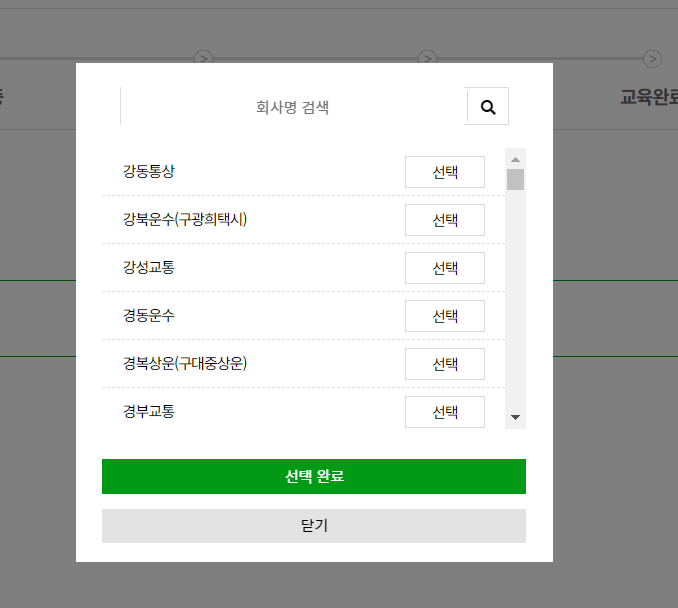Click the step arrow icon above search field
678x608 pixels.
coord(204,59)
